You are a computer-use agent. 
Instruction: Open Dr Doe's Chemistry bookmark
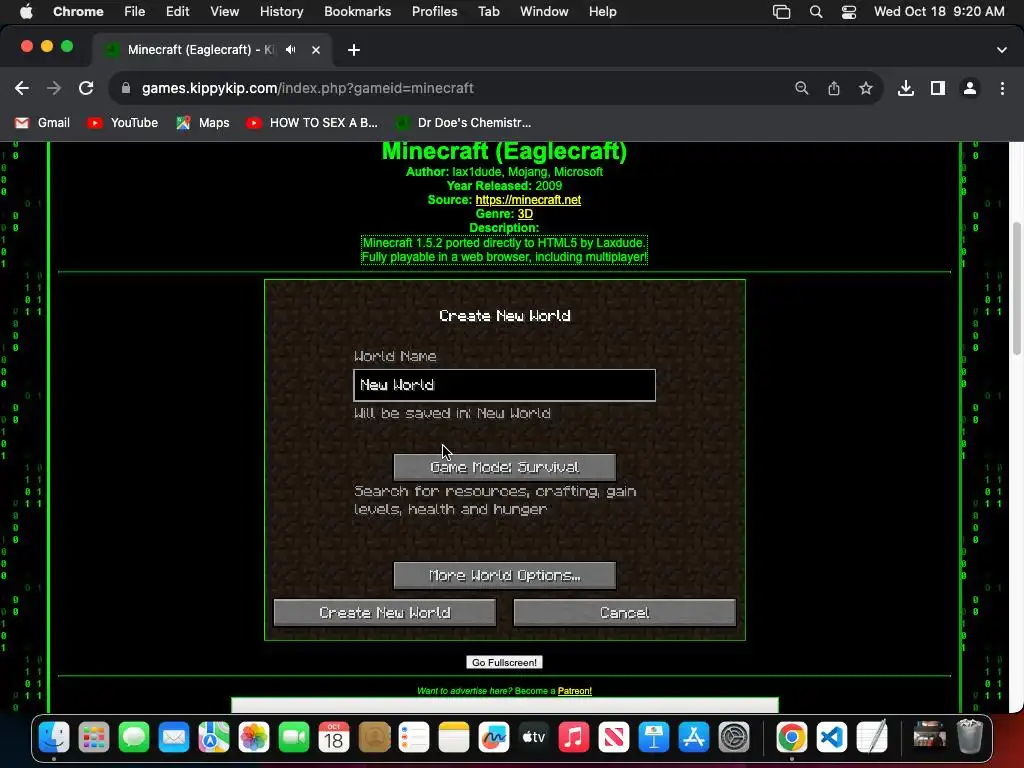(x=464, y=123)
